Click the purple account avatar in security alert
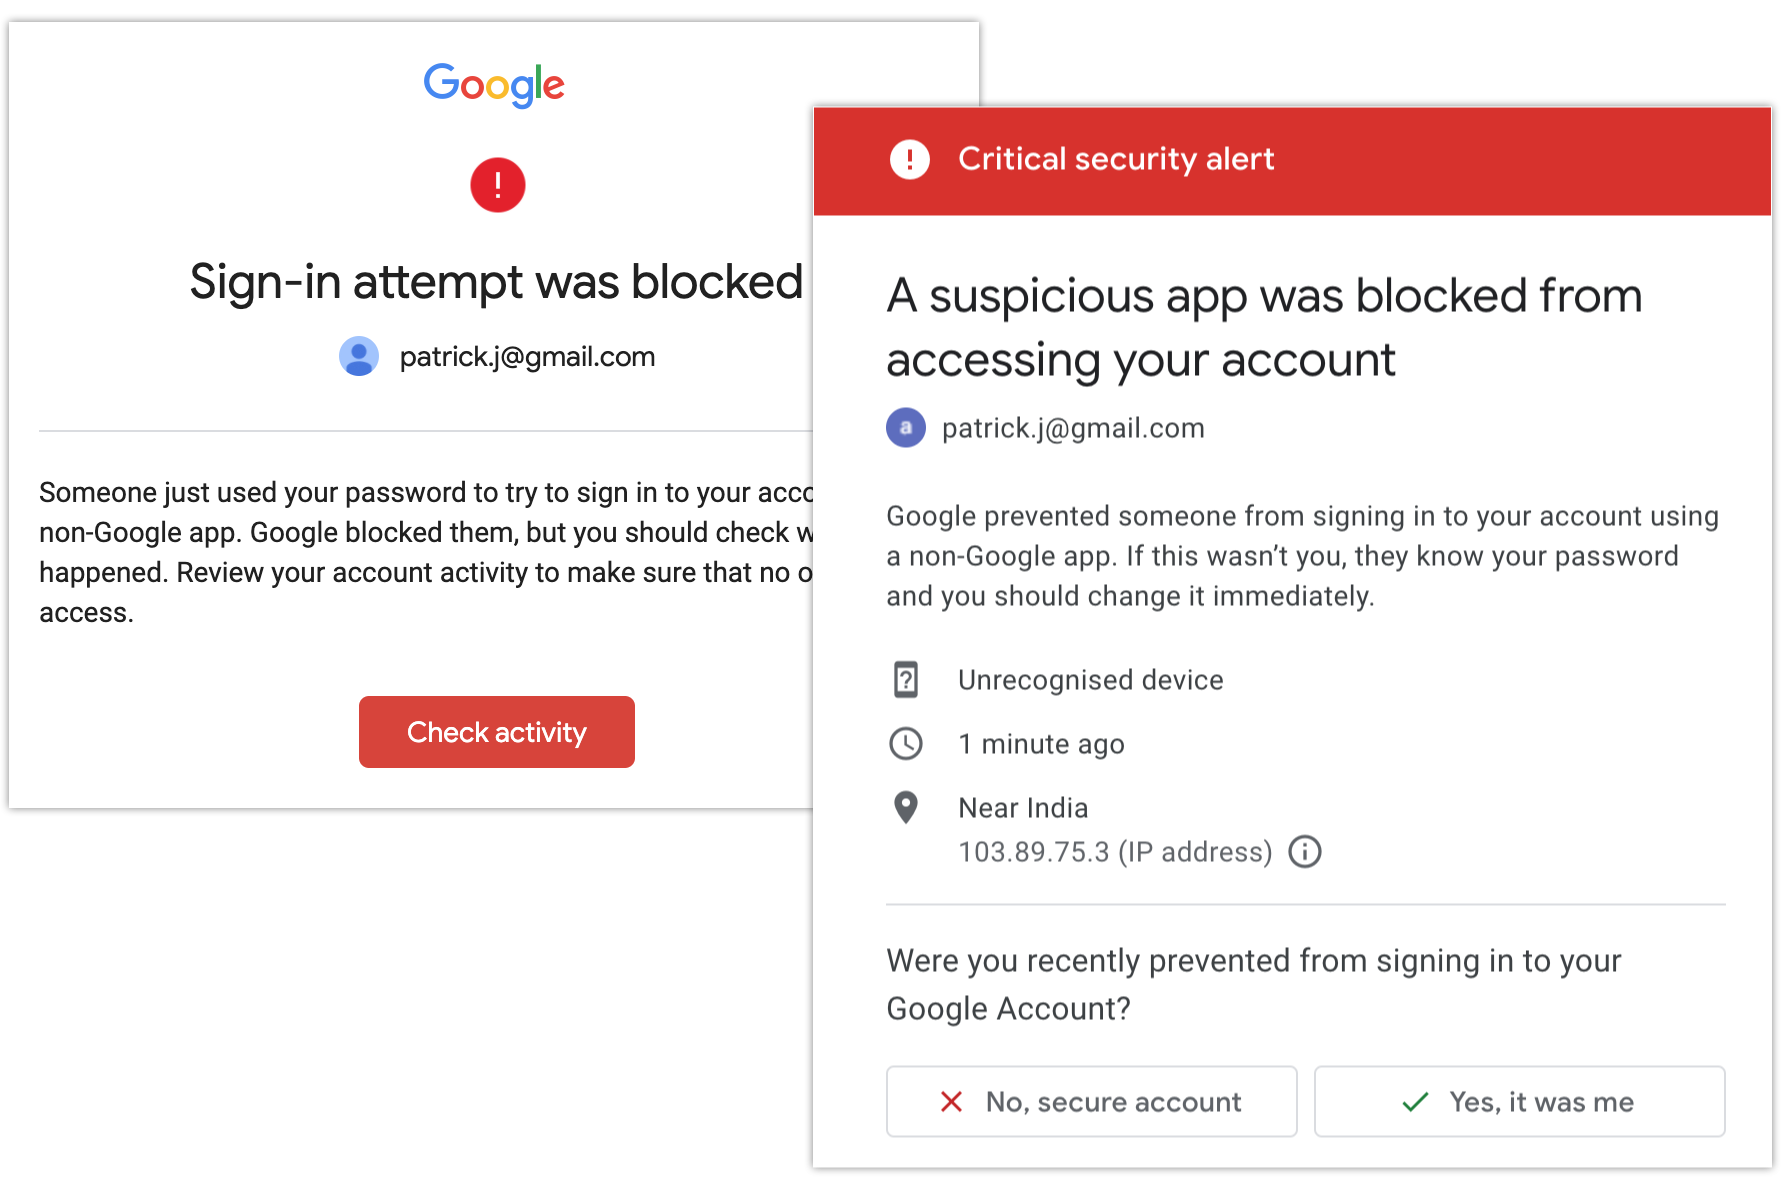Screen dimensions: 1781x1190 click(906, 428)
